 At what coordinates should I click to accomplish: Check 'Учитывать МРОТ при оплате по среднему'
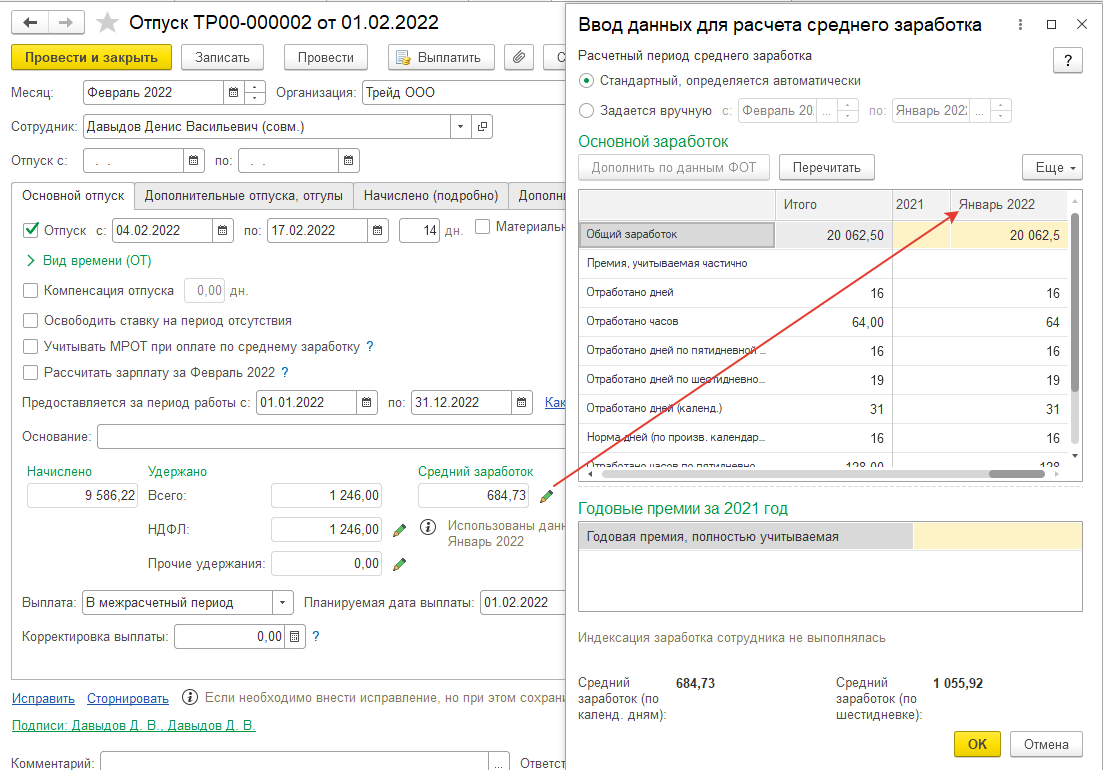[x=31, y=347]
